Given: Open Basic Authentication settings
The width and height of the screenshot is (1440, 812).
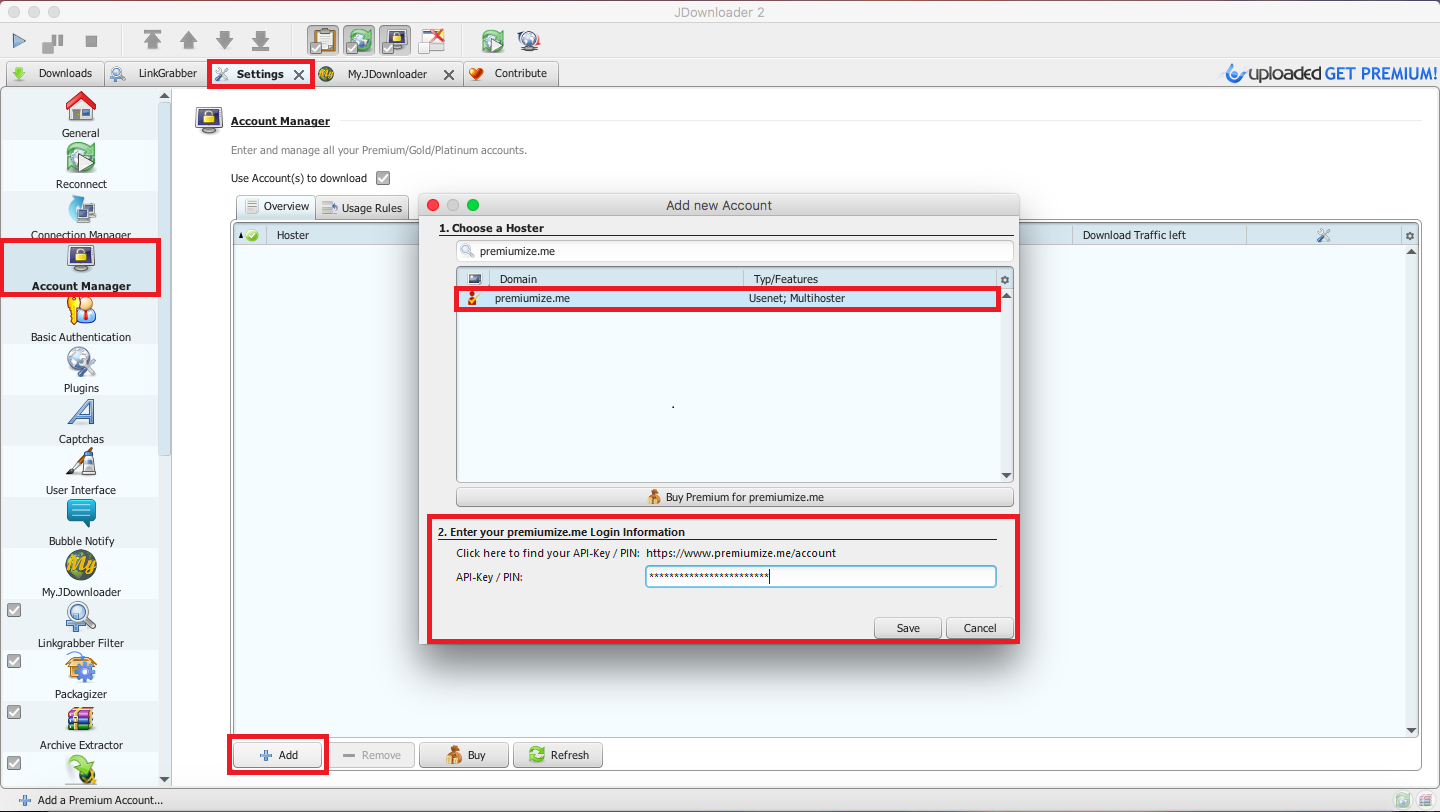Looking at the screenshot, I should pyautogui.click(x=80, y=319).
